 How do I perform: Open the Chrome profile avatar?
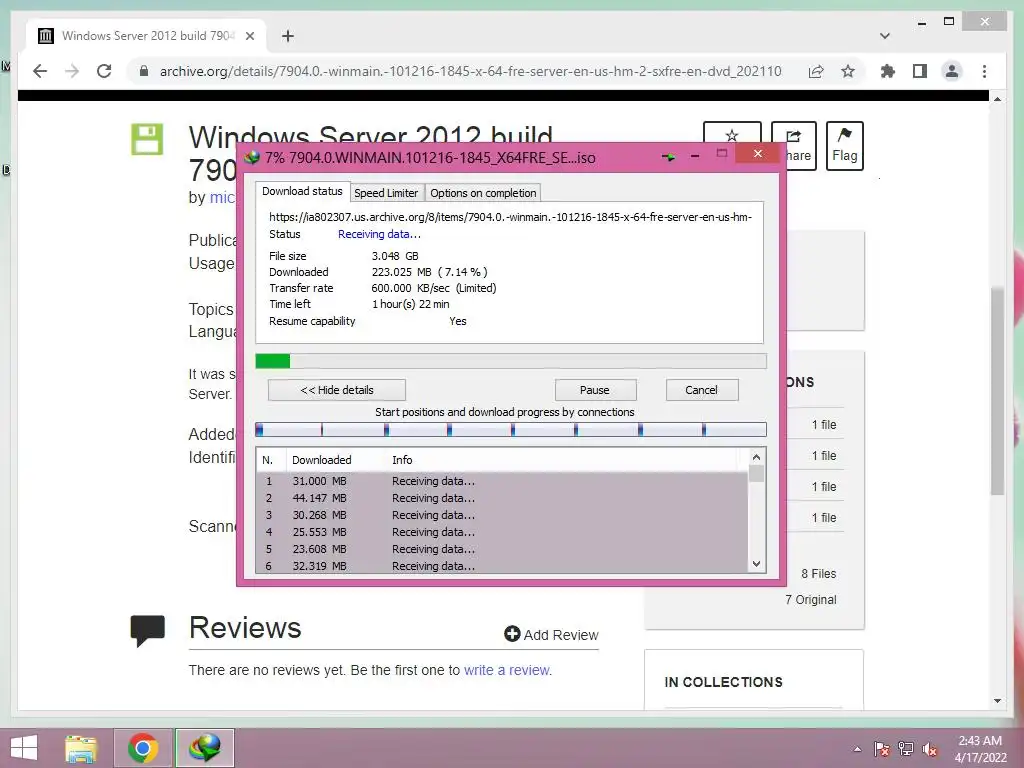pyautogui.click(x=952, y=71)
